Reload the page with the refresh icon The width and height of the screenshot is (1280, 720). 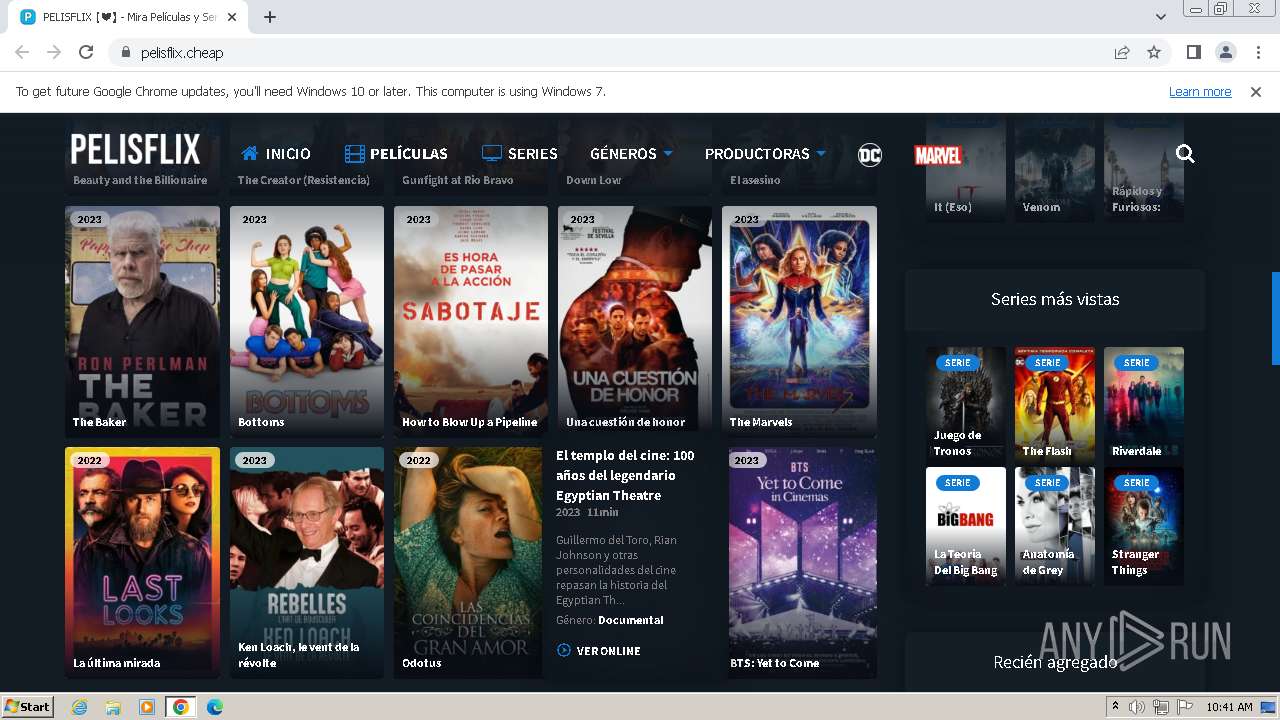tap(86, 52)
